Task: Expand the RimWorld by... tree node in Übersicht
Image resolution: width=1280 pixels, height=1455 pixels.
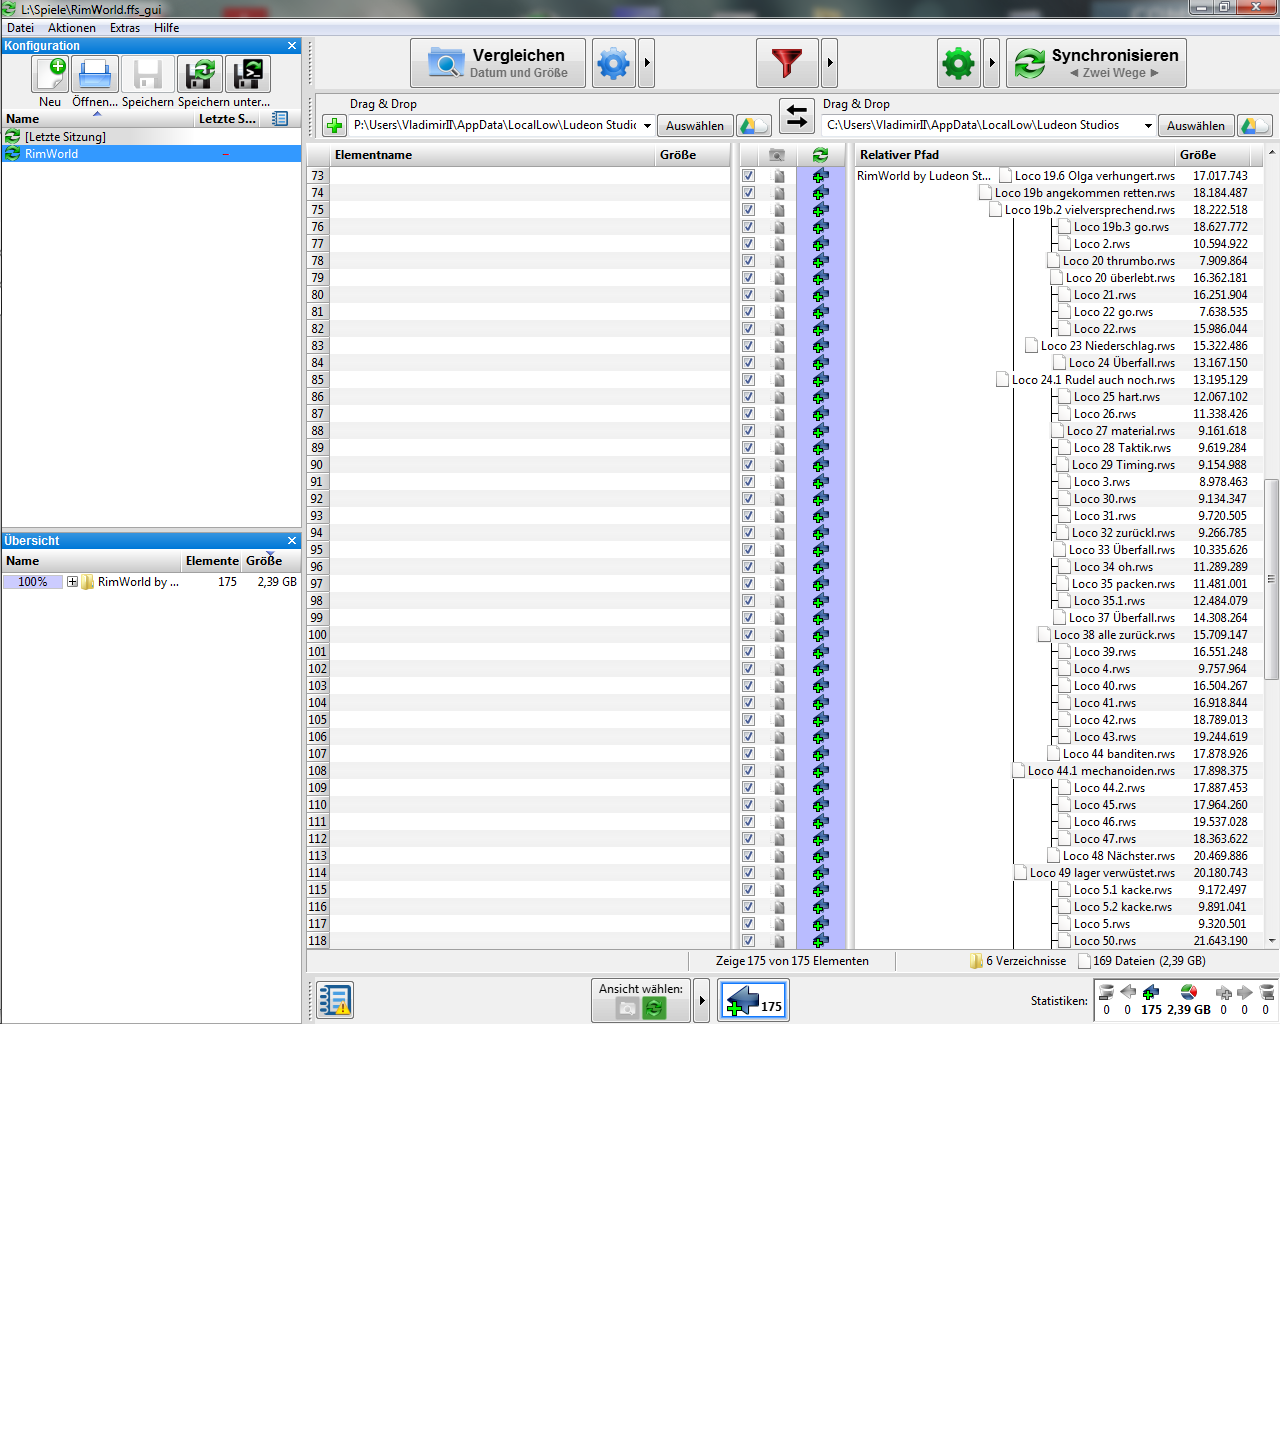Action: [72, 582]
